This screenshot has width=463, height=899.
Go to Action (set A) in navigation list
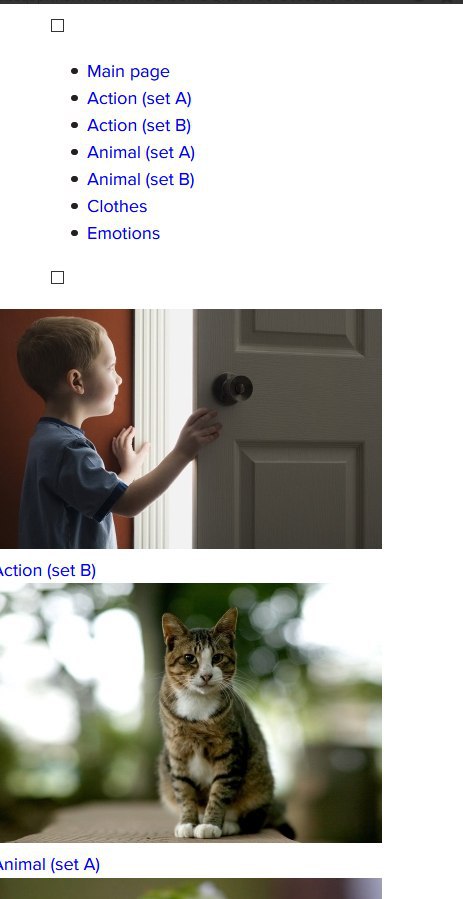(139, 99)
